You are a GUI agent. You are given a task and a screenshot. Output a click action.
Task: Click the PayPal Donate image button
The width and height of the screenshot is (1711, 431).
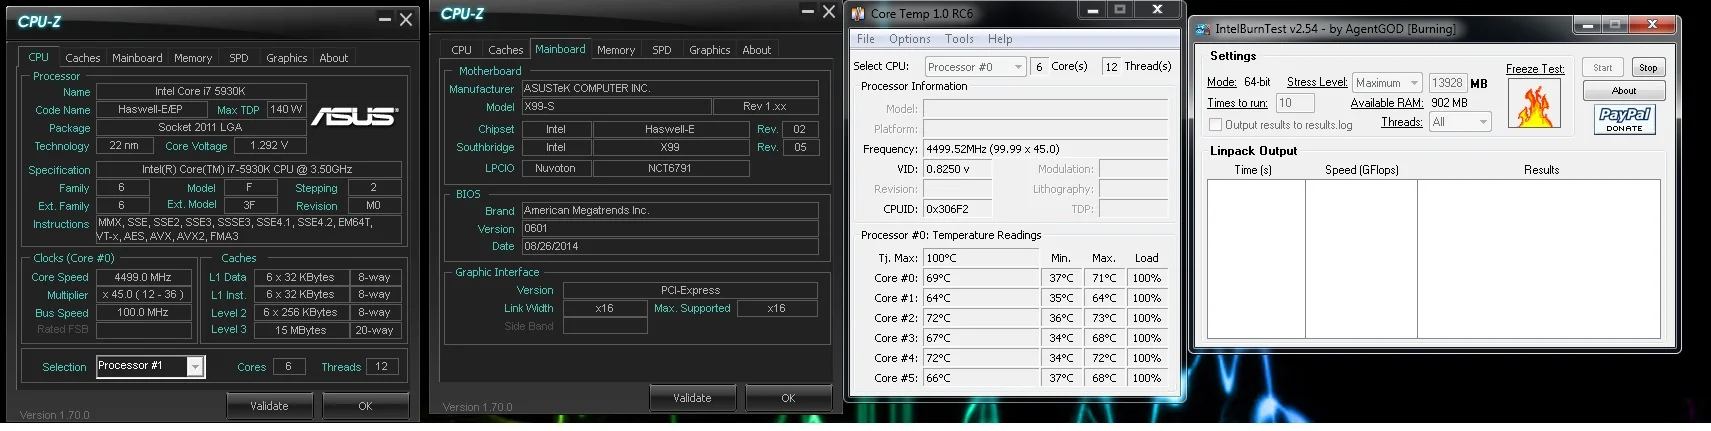coord(1624,119)
